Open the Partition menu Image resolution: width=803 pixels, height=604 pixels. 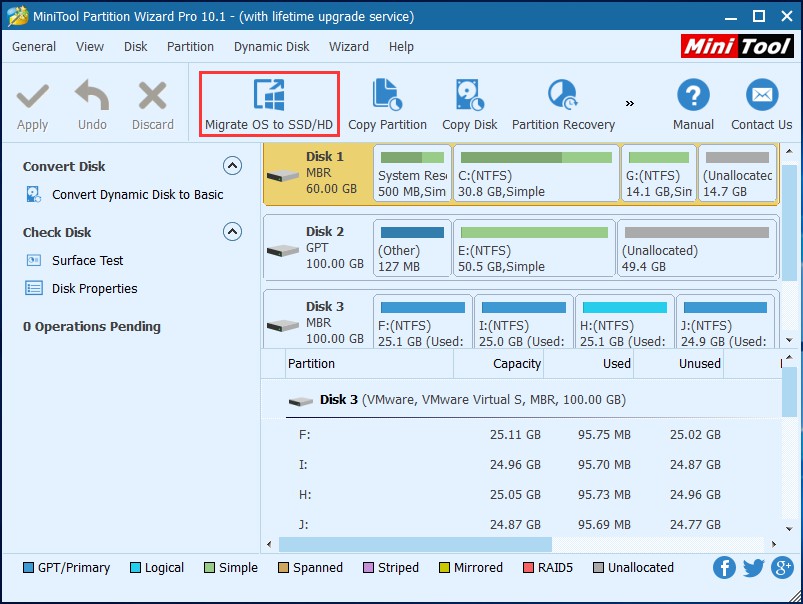pos(190,46)
